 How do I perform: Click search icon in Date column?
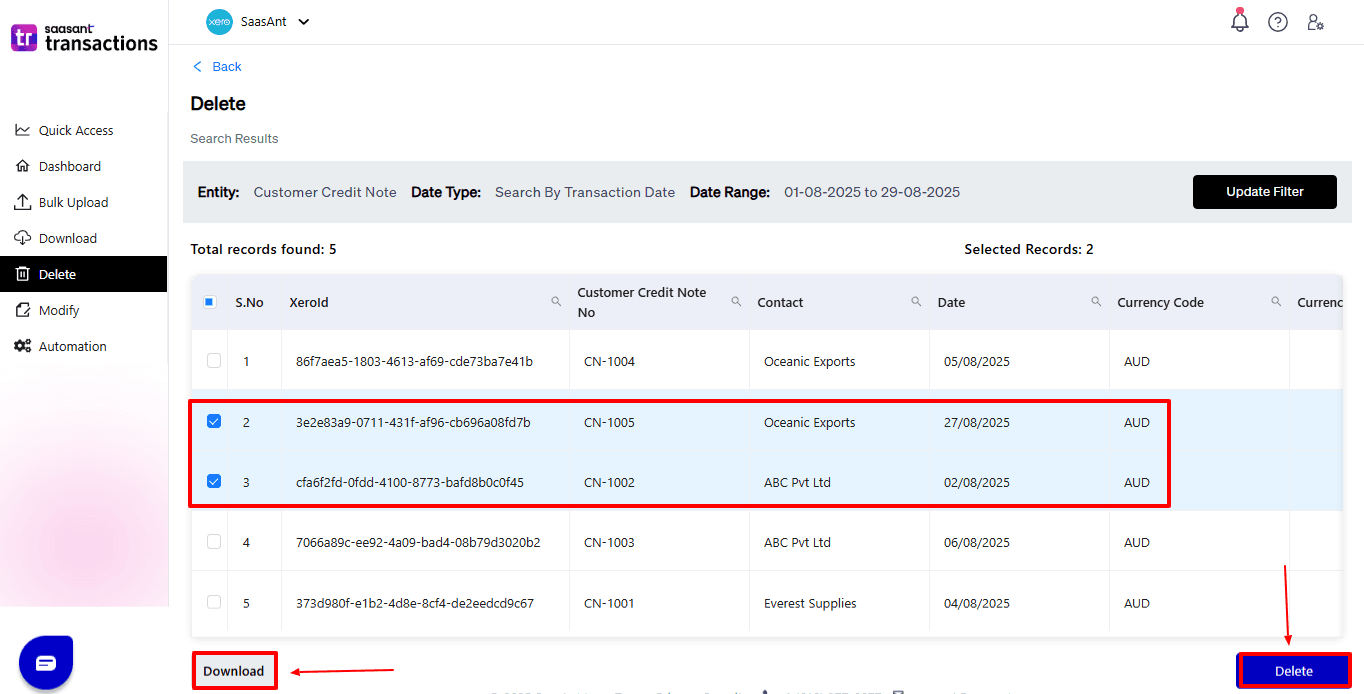point(1096,301)
